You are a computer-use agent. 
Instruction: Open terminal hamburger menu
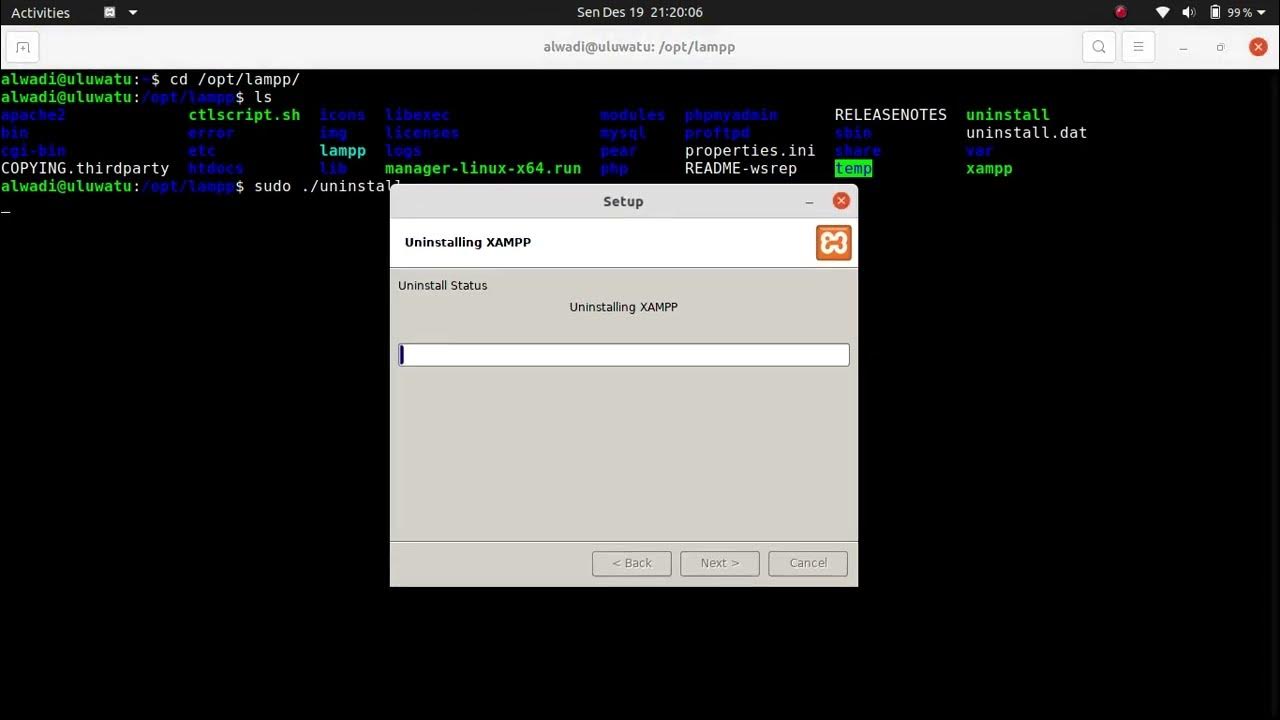pyautogui.click(x=1138, y=47)
